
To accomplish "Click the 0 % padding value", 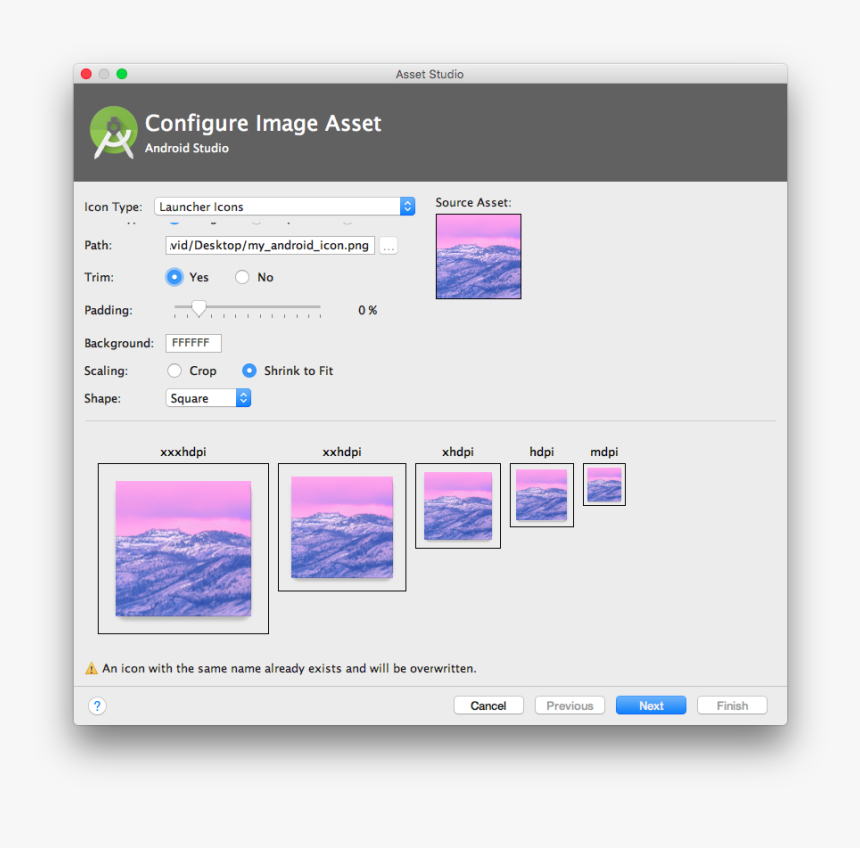I will pos(367,310).
